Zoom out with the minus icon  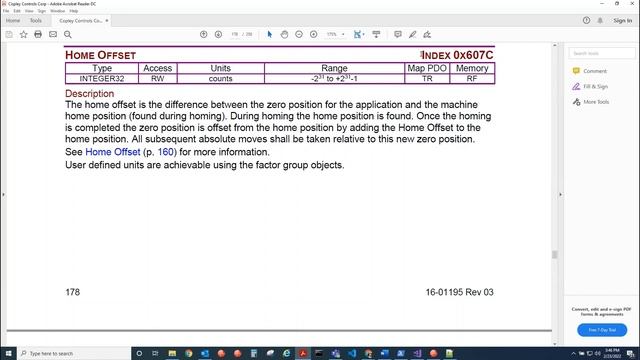pyautogui.click(x=299, y=34)
